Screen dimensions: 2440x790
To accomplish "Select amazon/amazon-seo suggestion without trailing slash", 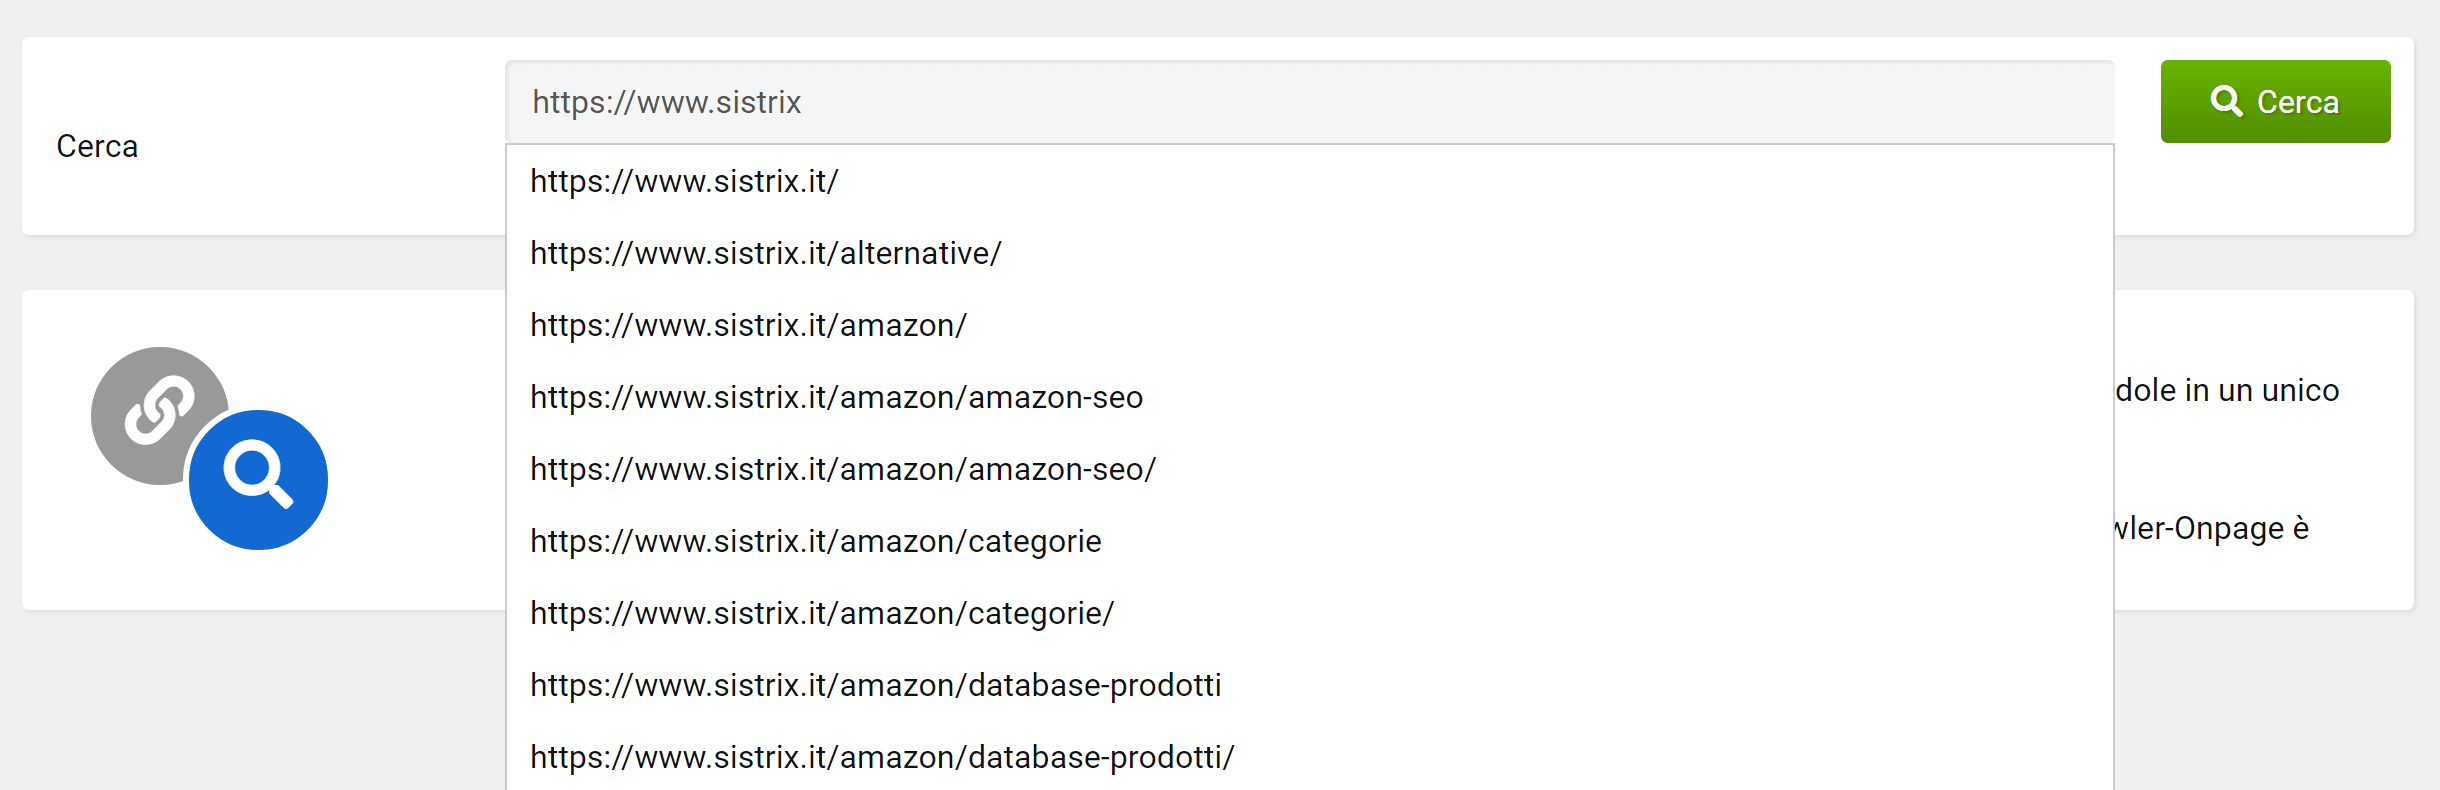I will pyautogui.click(x=836, y=397).
